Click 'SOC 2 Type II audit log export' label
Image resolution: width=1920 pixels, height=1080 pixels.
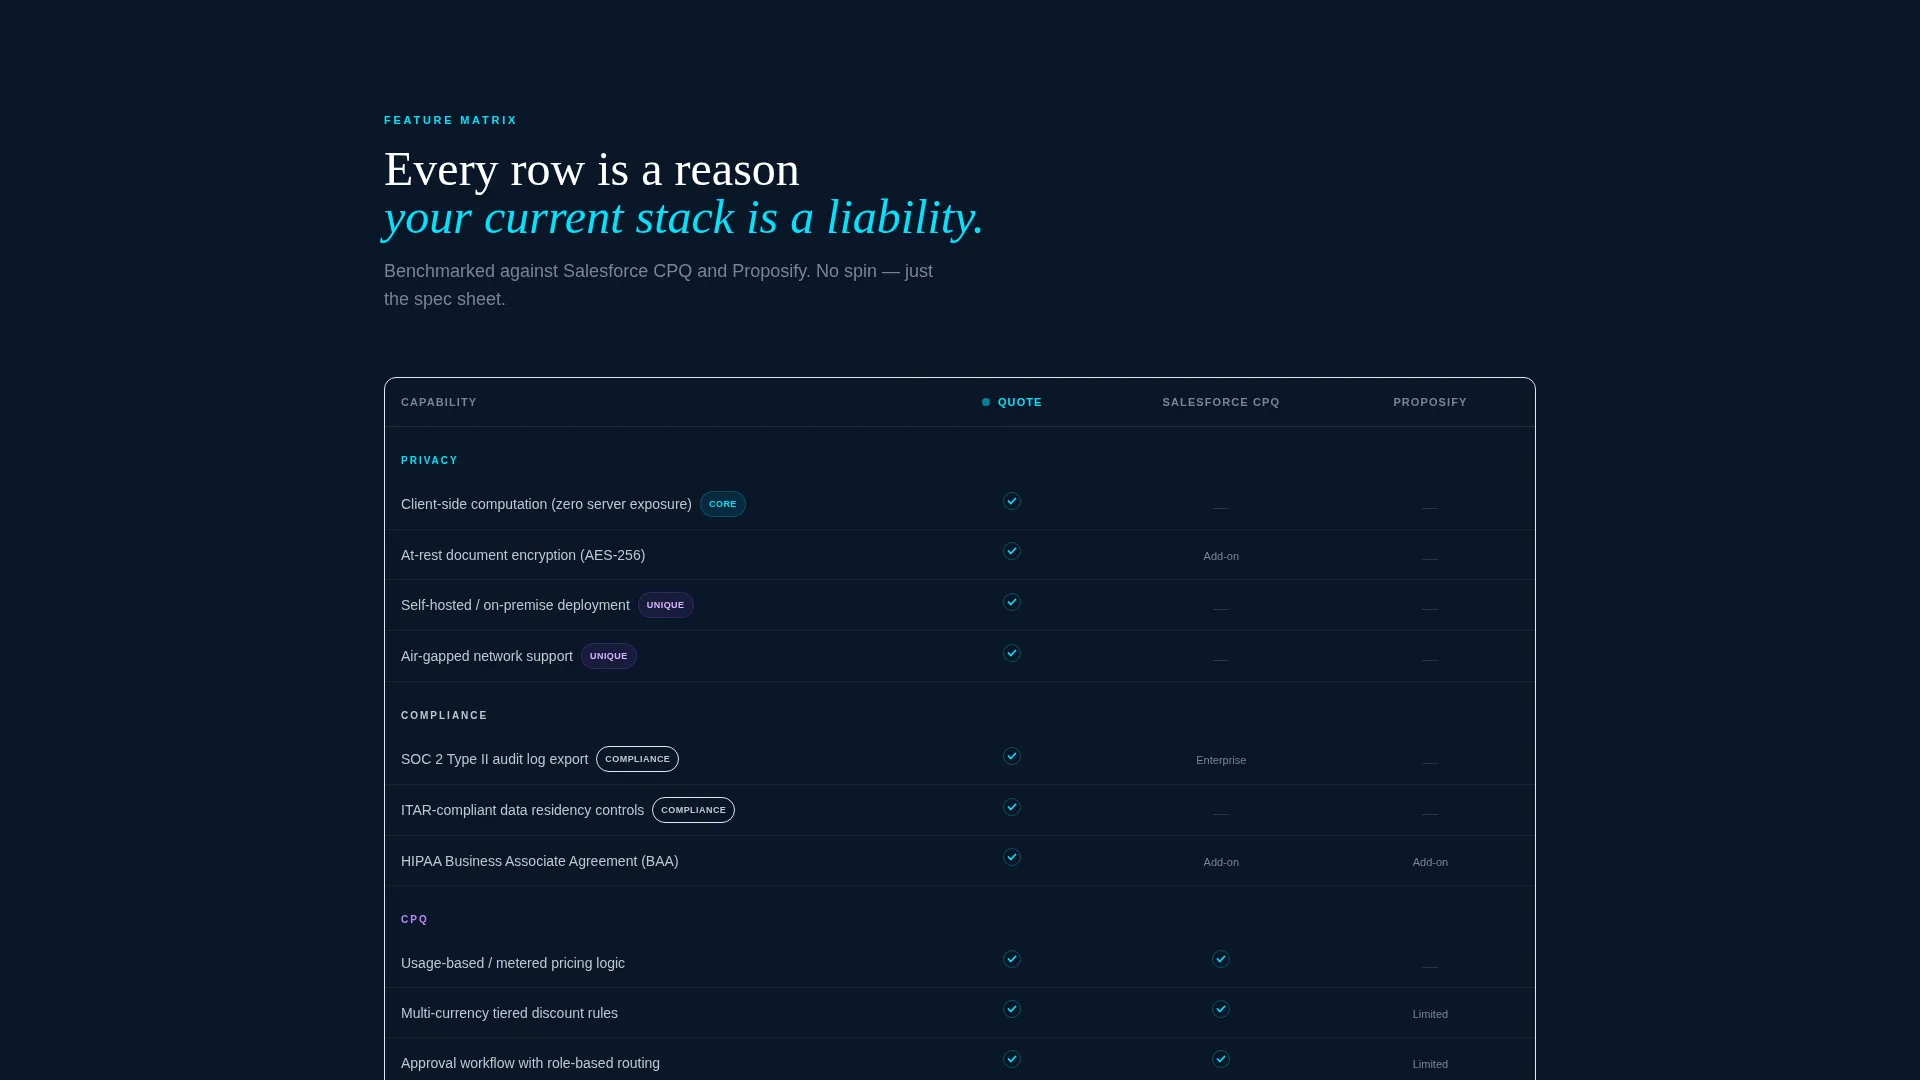[494, 759]
